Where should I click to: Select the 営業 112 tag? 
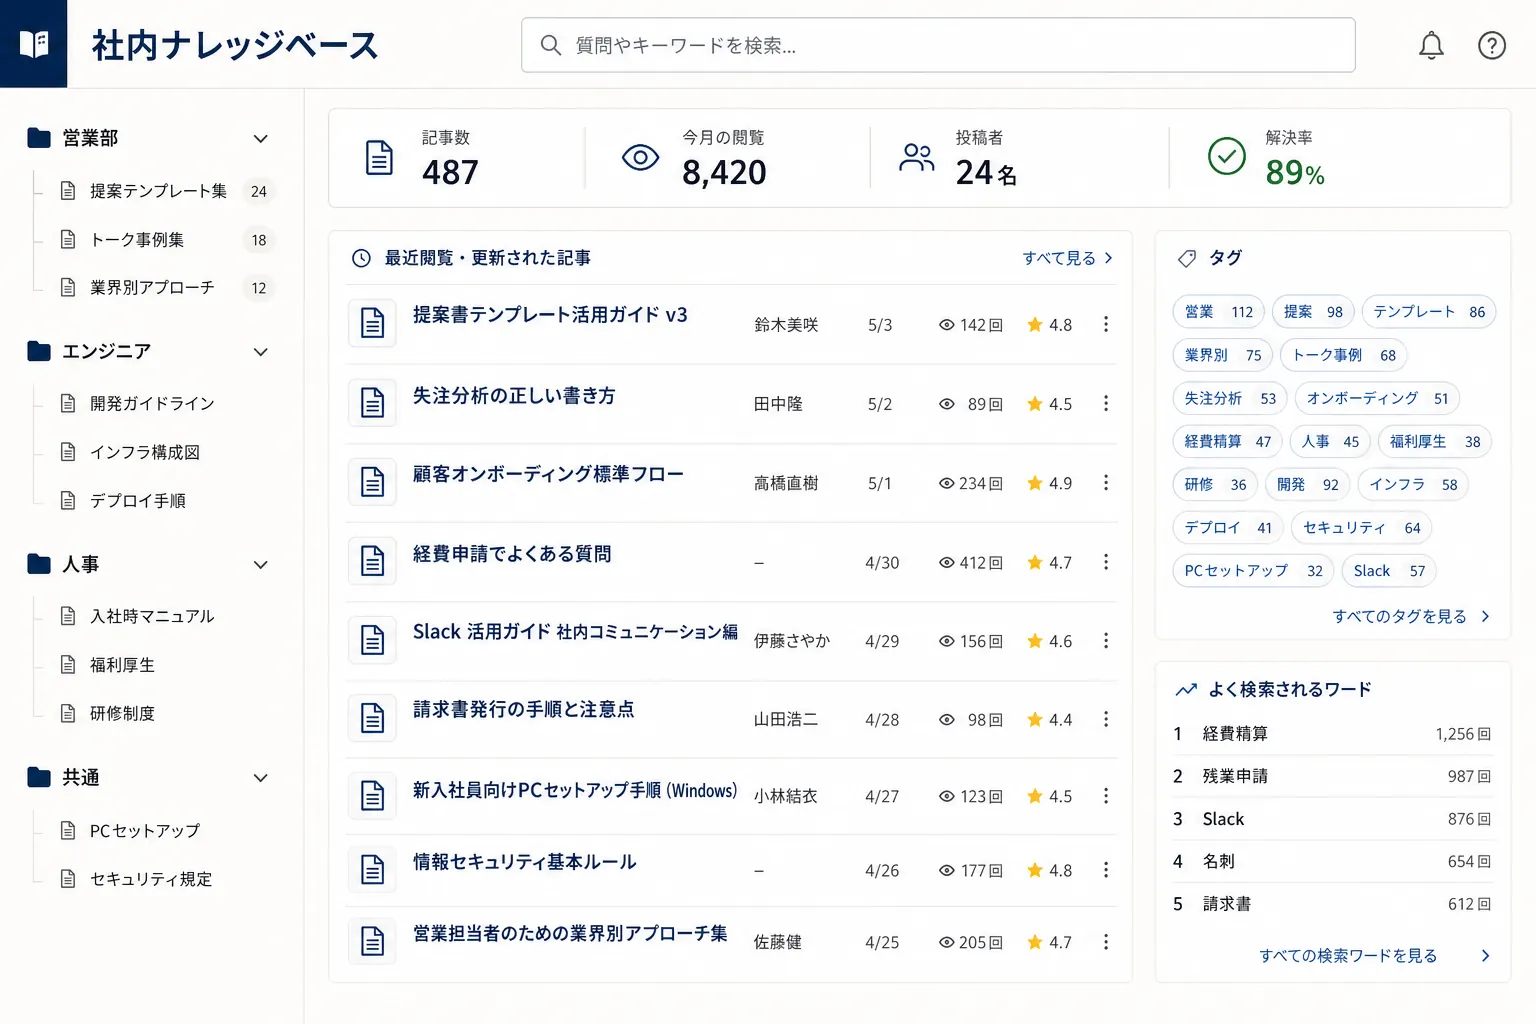pos(1218,312)
